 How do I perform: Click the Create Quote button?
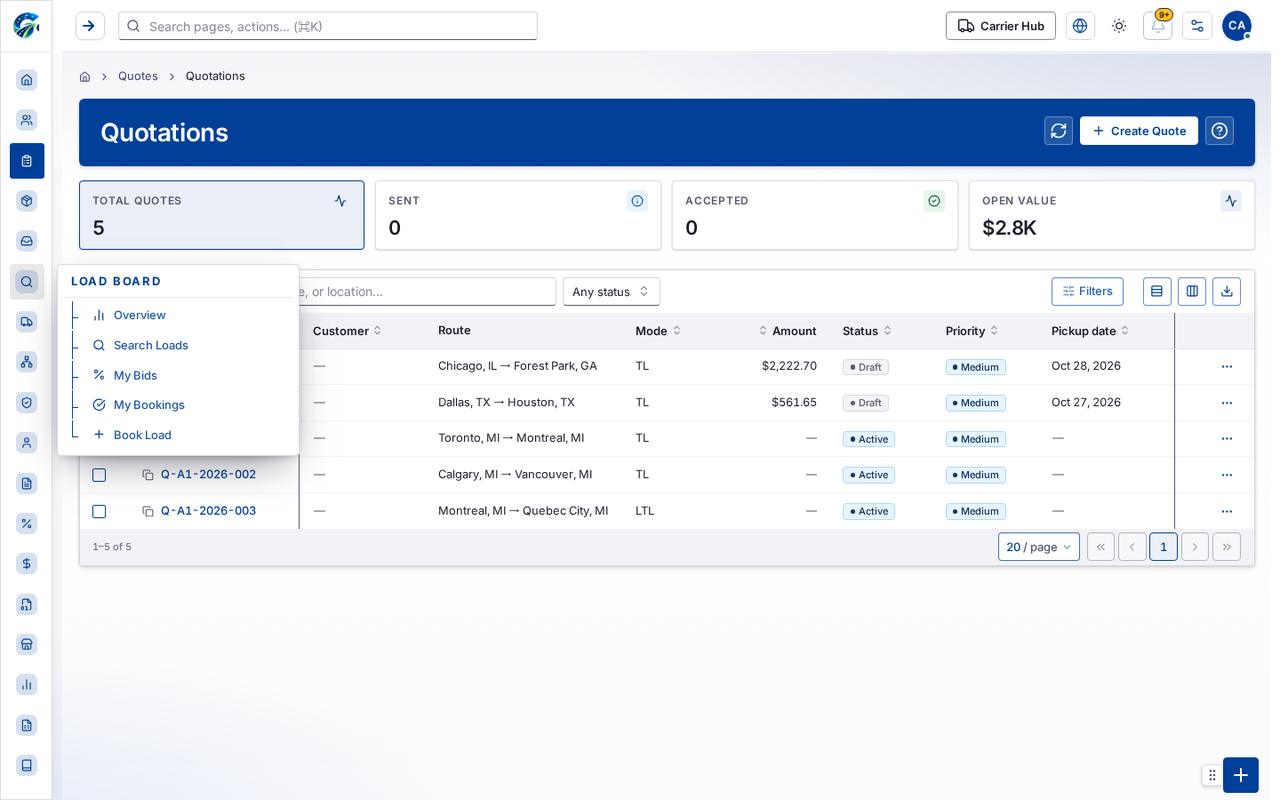pos(1138,131)
